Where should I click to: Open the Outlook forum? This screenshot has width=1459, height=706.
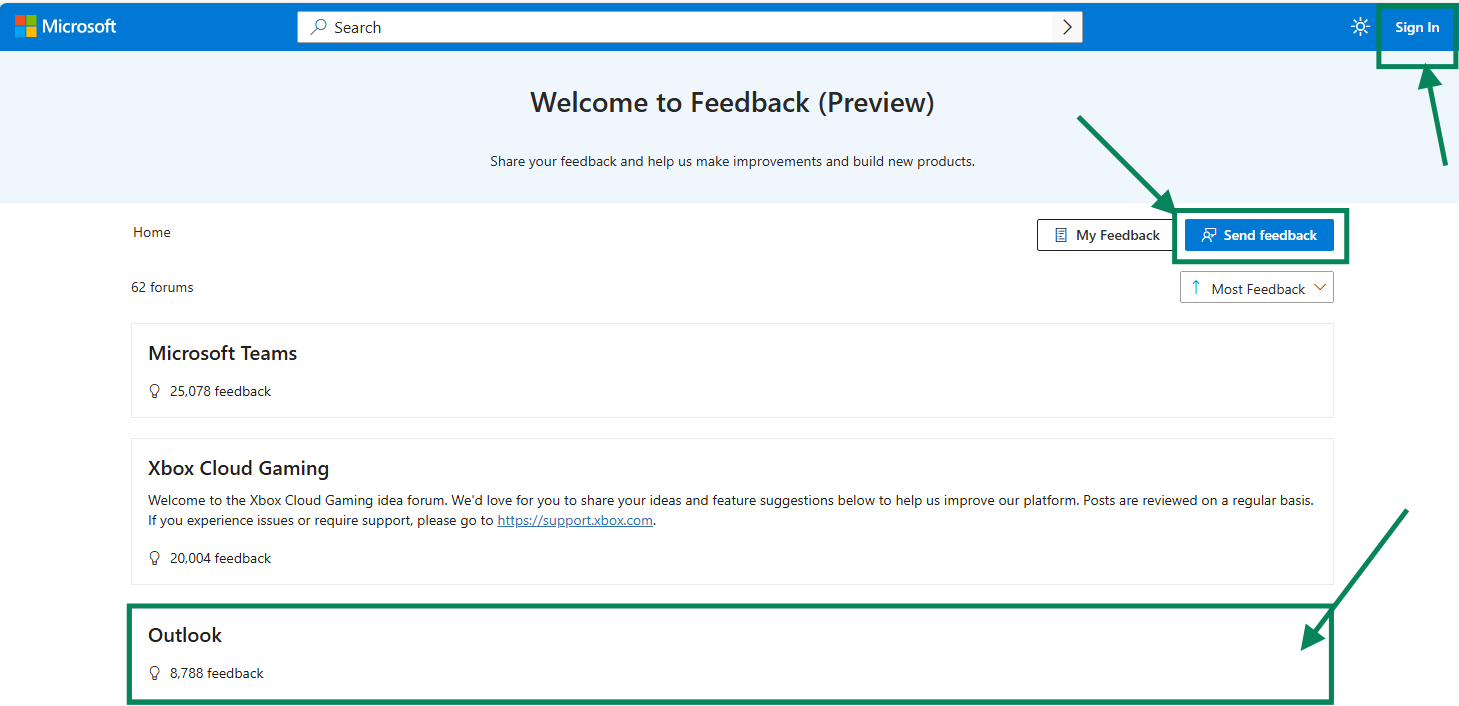pos(732,653)
